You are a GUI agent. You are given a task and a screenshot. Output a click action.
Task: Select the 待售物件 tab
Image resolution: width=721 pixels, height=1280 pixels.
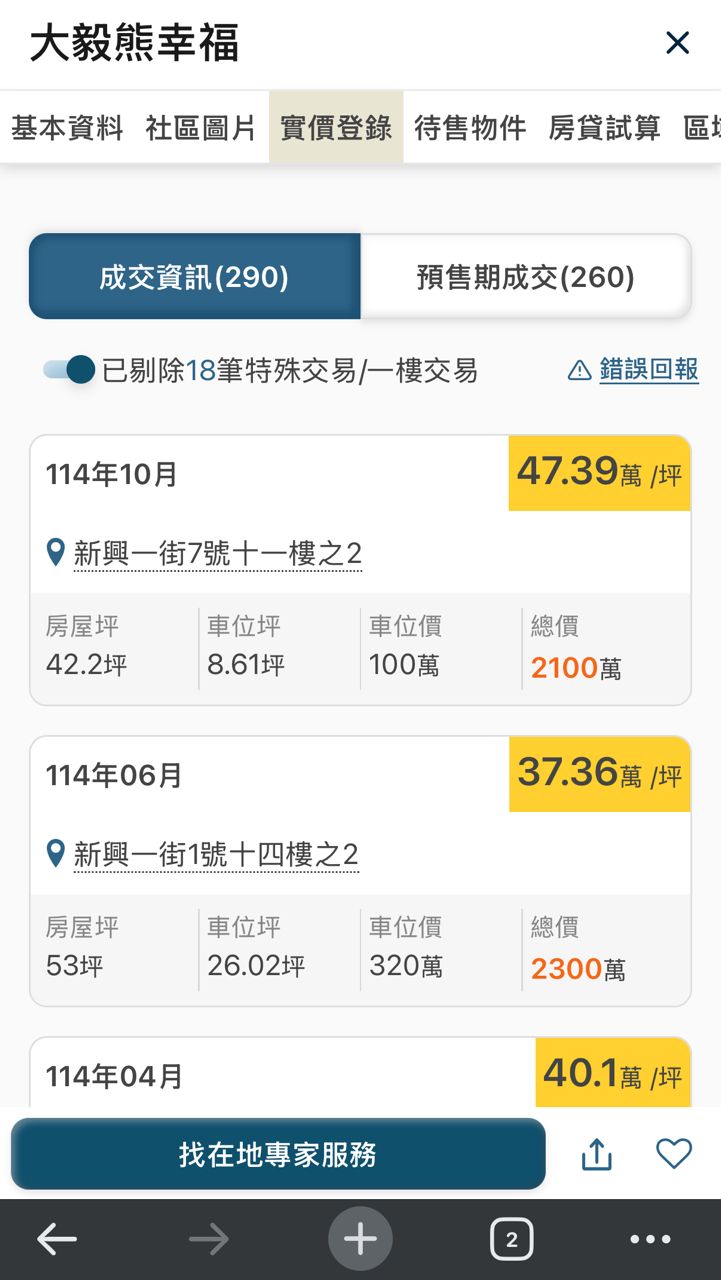(x=470, y=128)
